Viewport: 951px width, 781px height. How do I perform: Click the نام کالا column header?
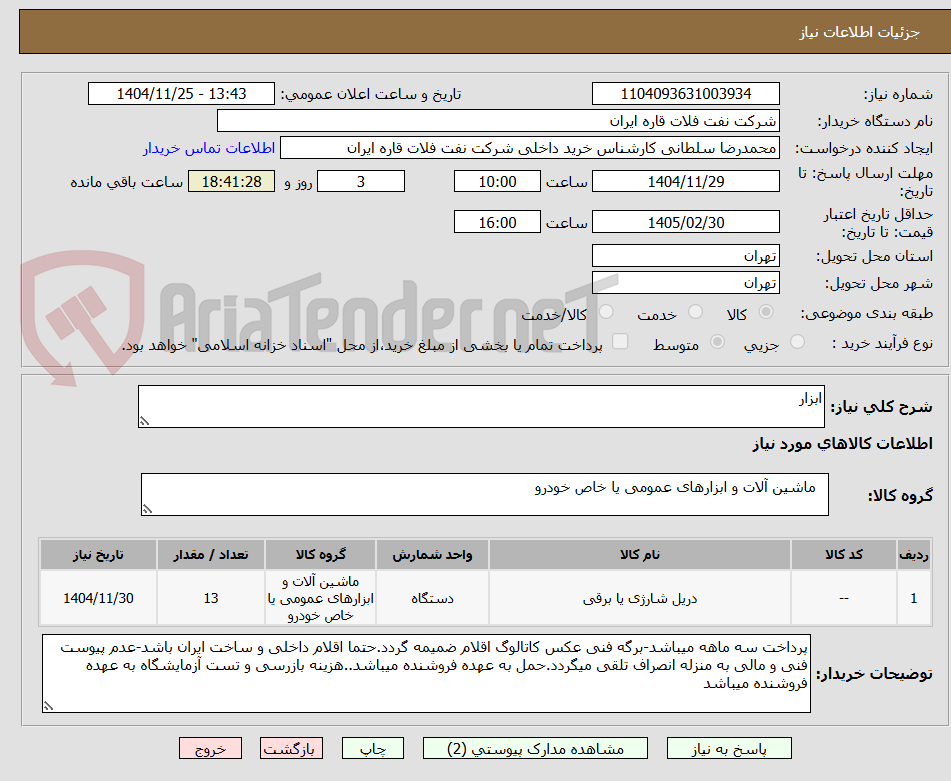(639, 554)
